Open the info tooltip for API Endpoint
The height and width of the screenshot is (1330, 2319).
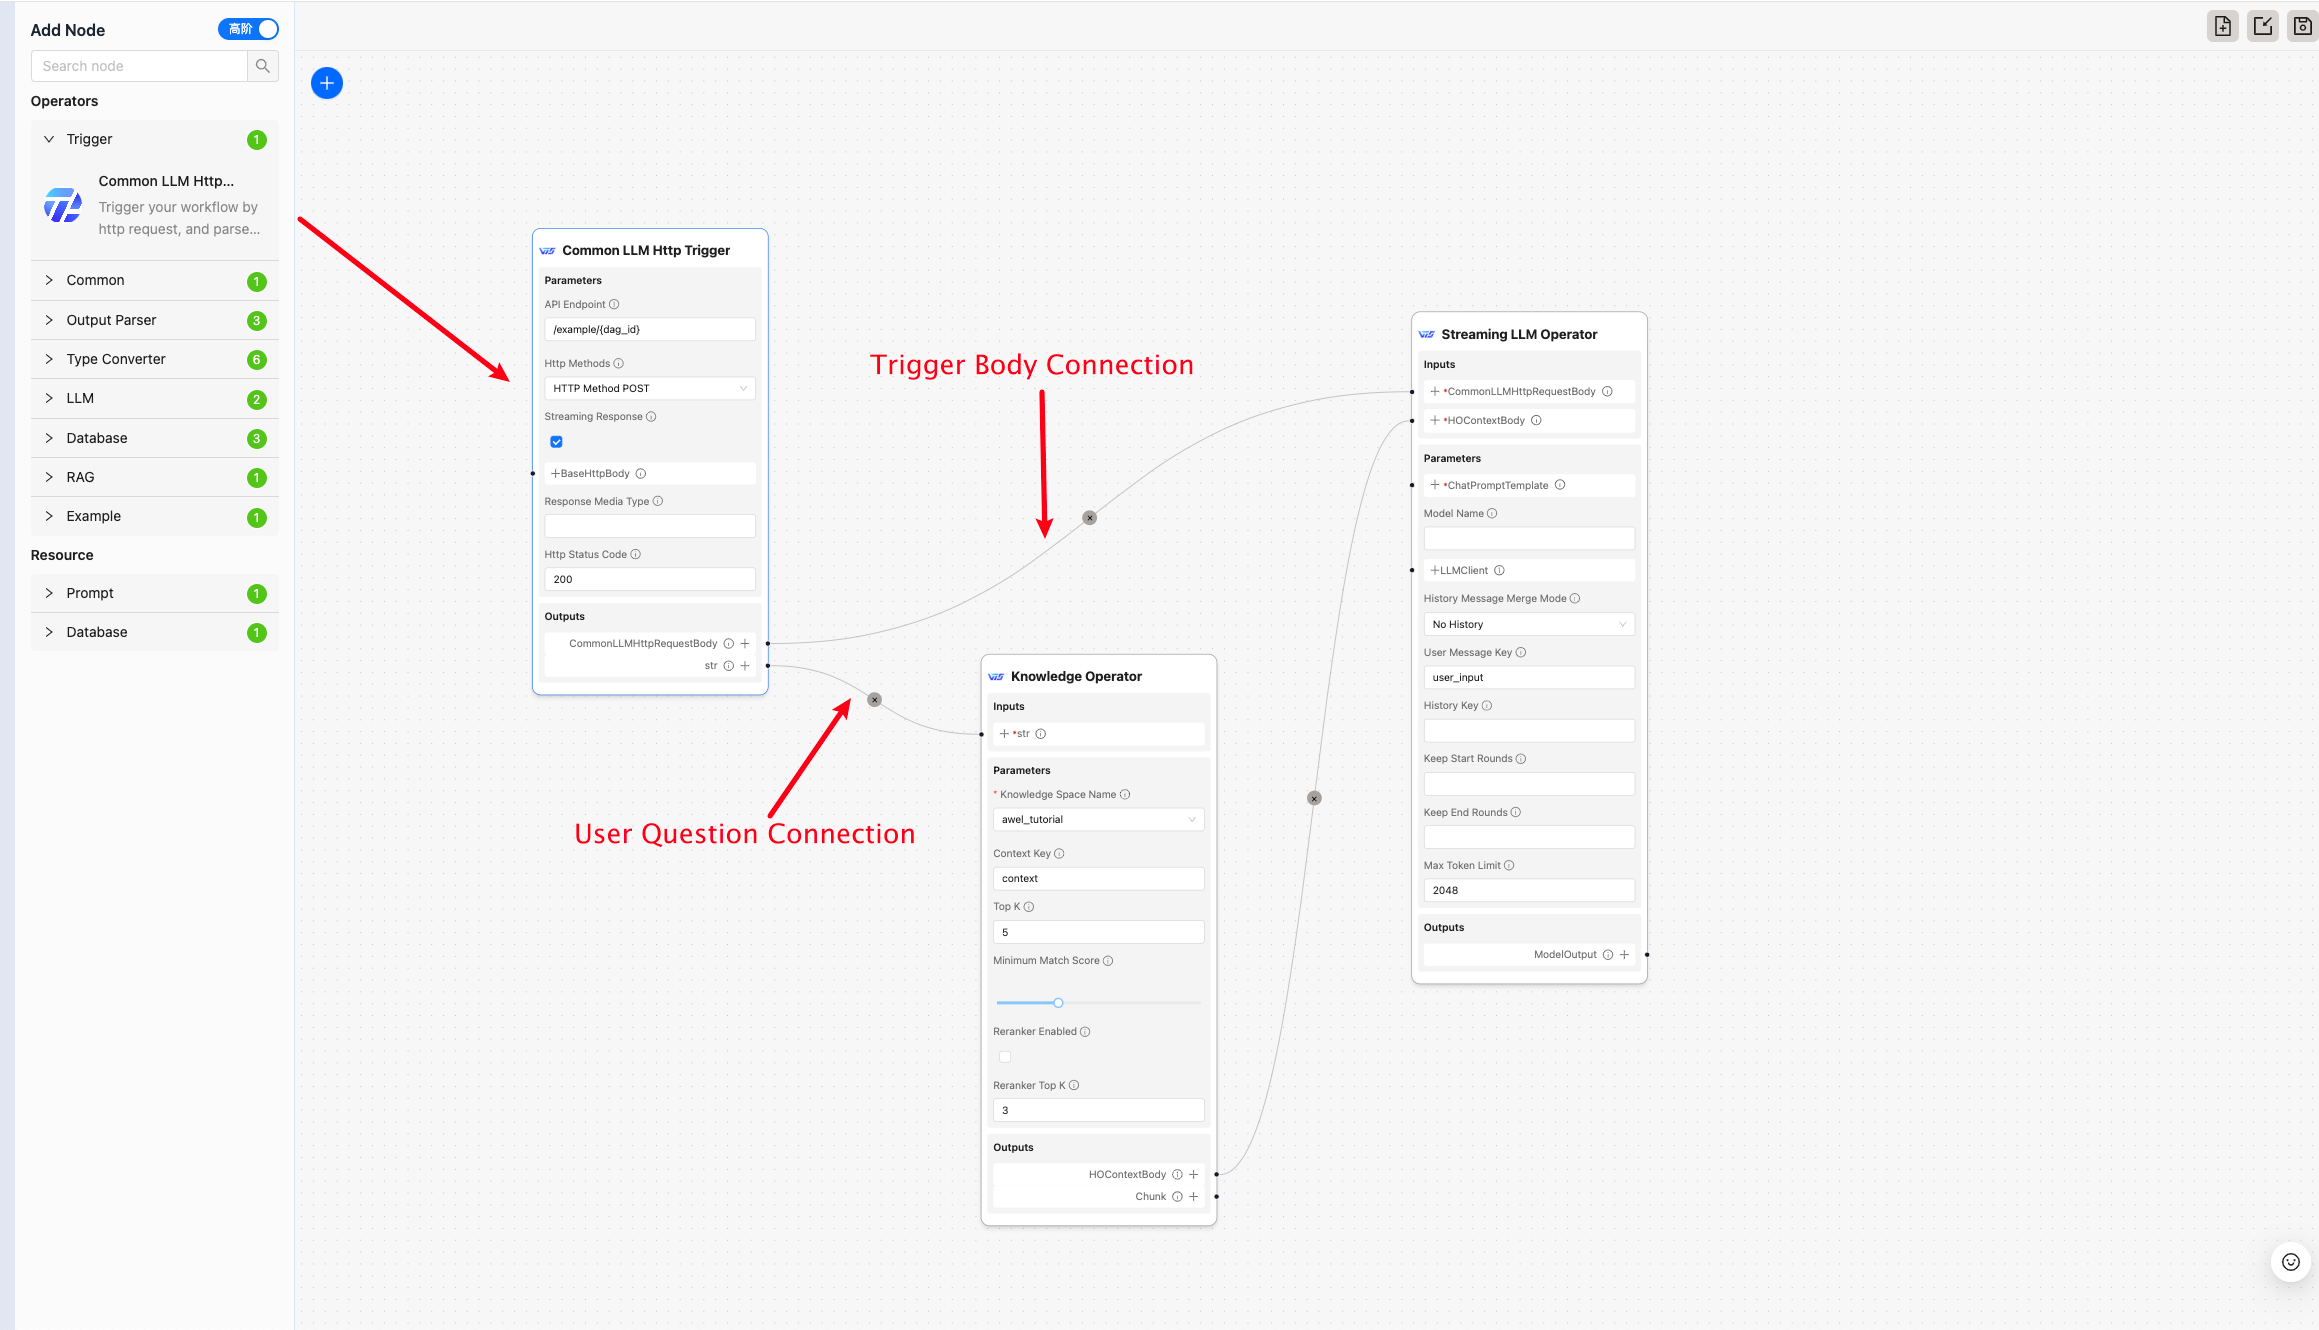(x=613, y=304)
